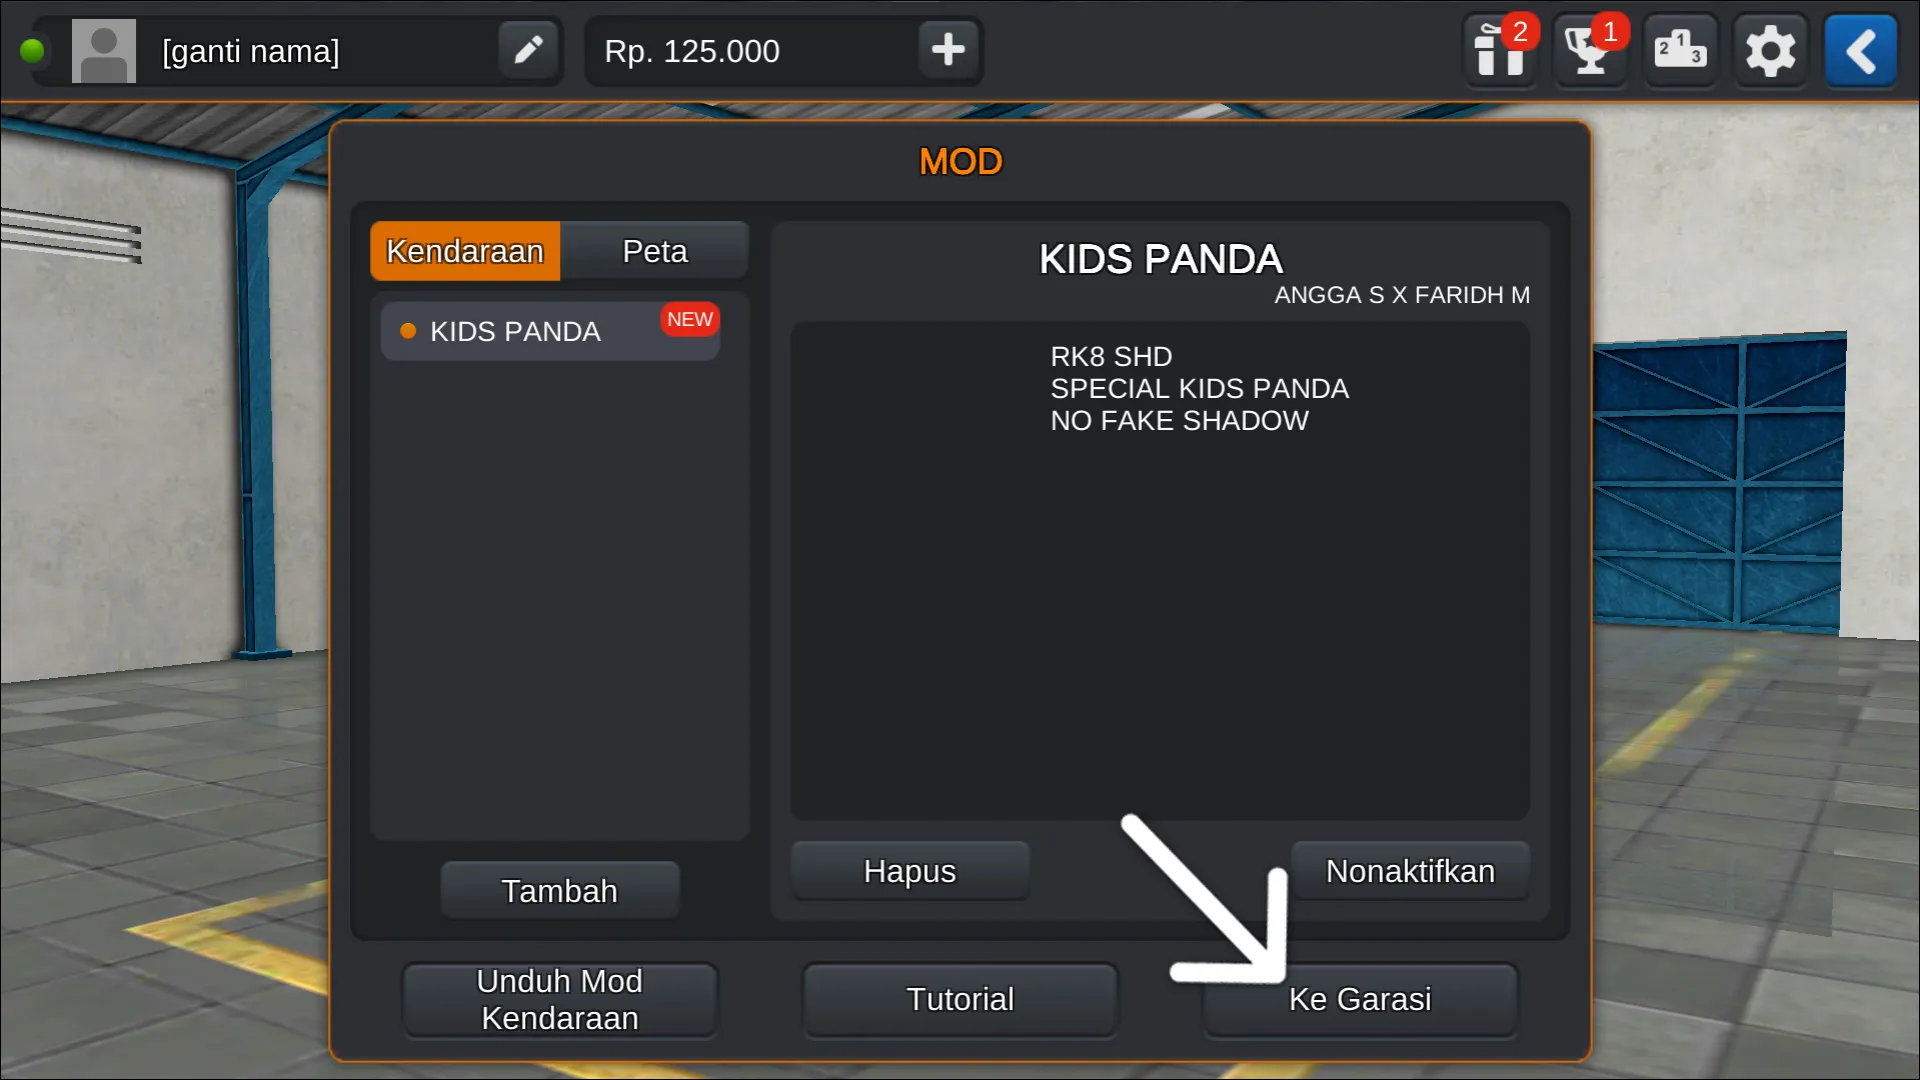
Task: Open the trophy achievements icon
Action: (x=1590, y=50)
